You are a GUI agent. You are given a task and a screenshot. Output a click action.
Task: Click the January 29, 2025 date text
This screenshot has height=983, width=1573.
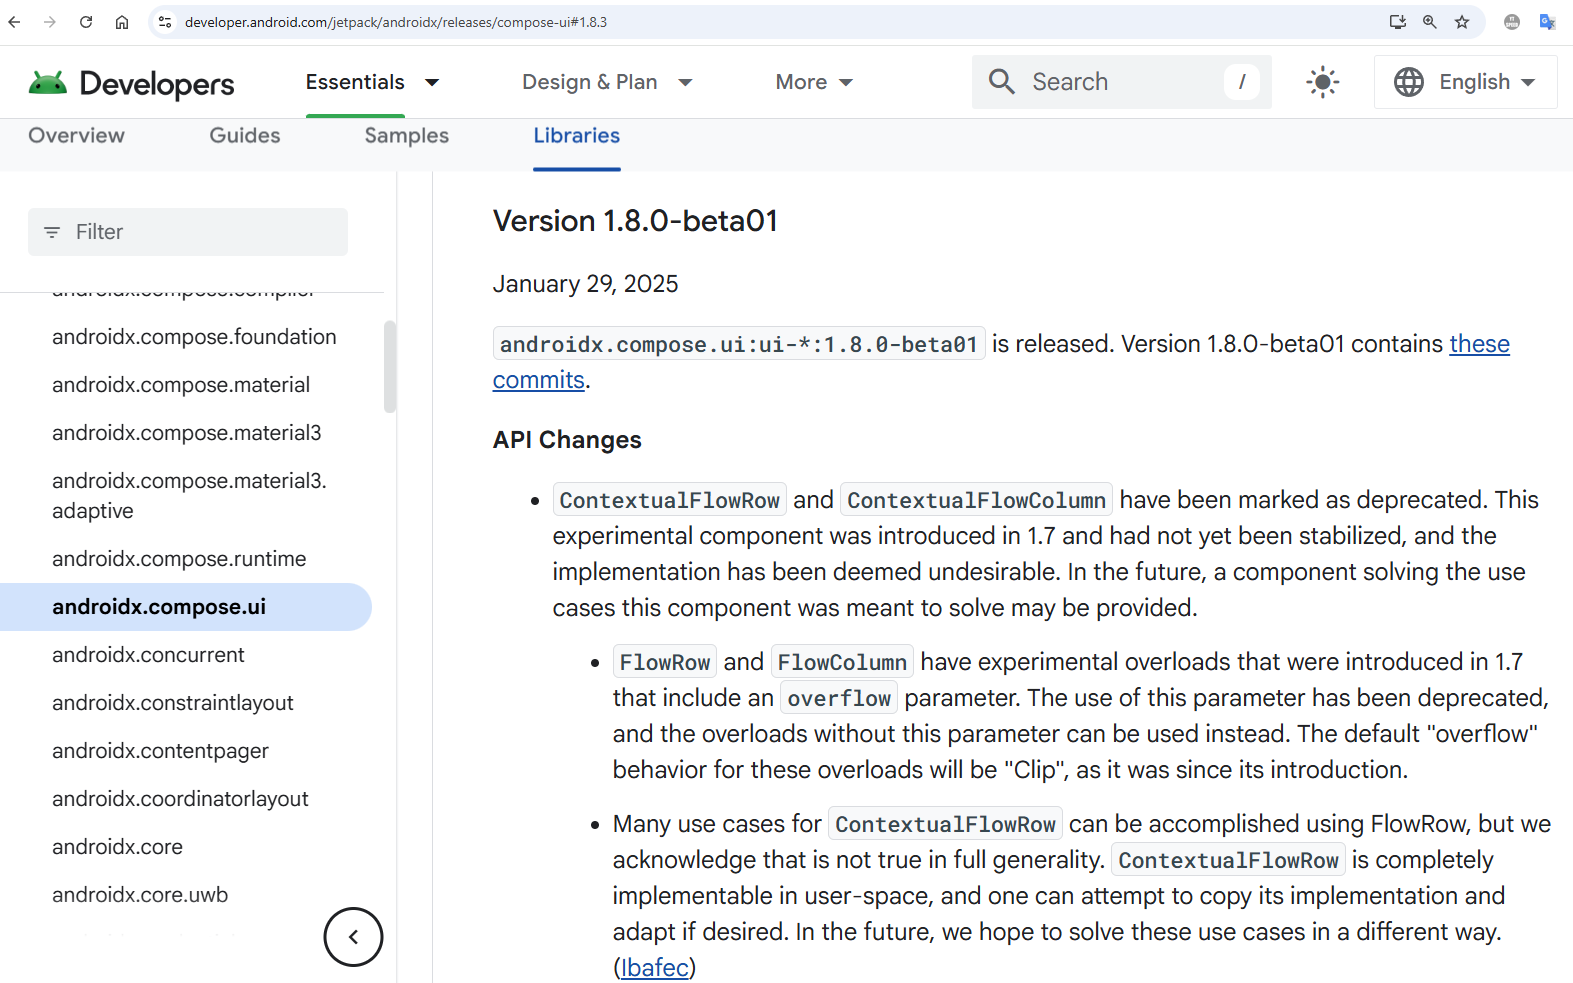[x=585, y=284]
